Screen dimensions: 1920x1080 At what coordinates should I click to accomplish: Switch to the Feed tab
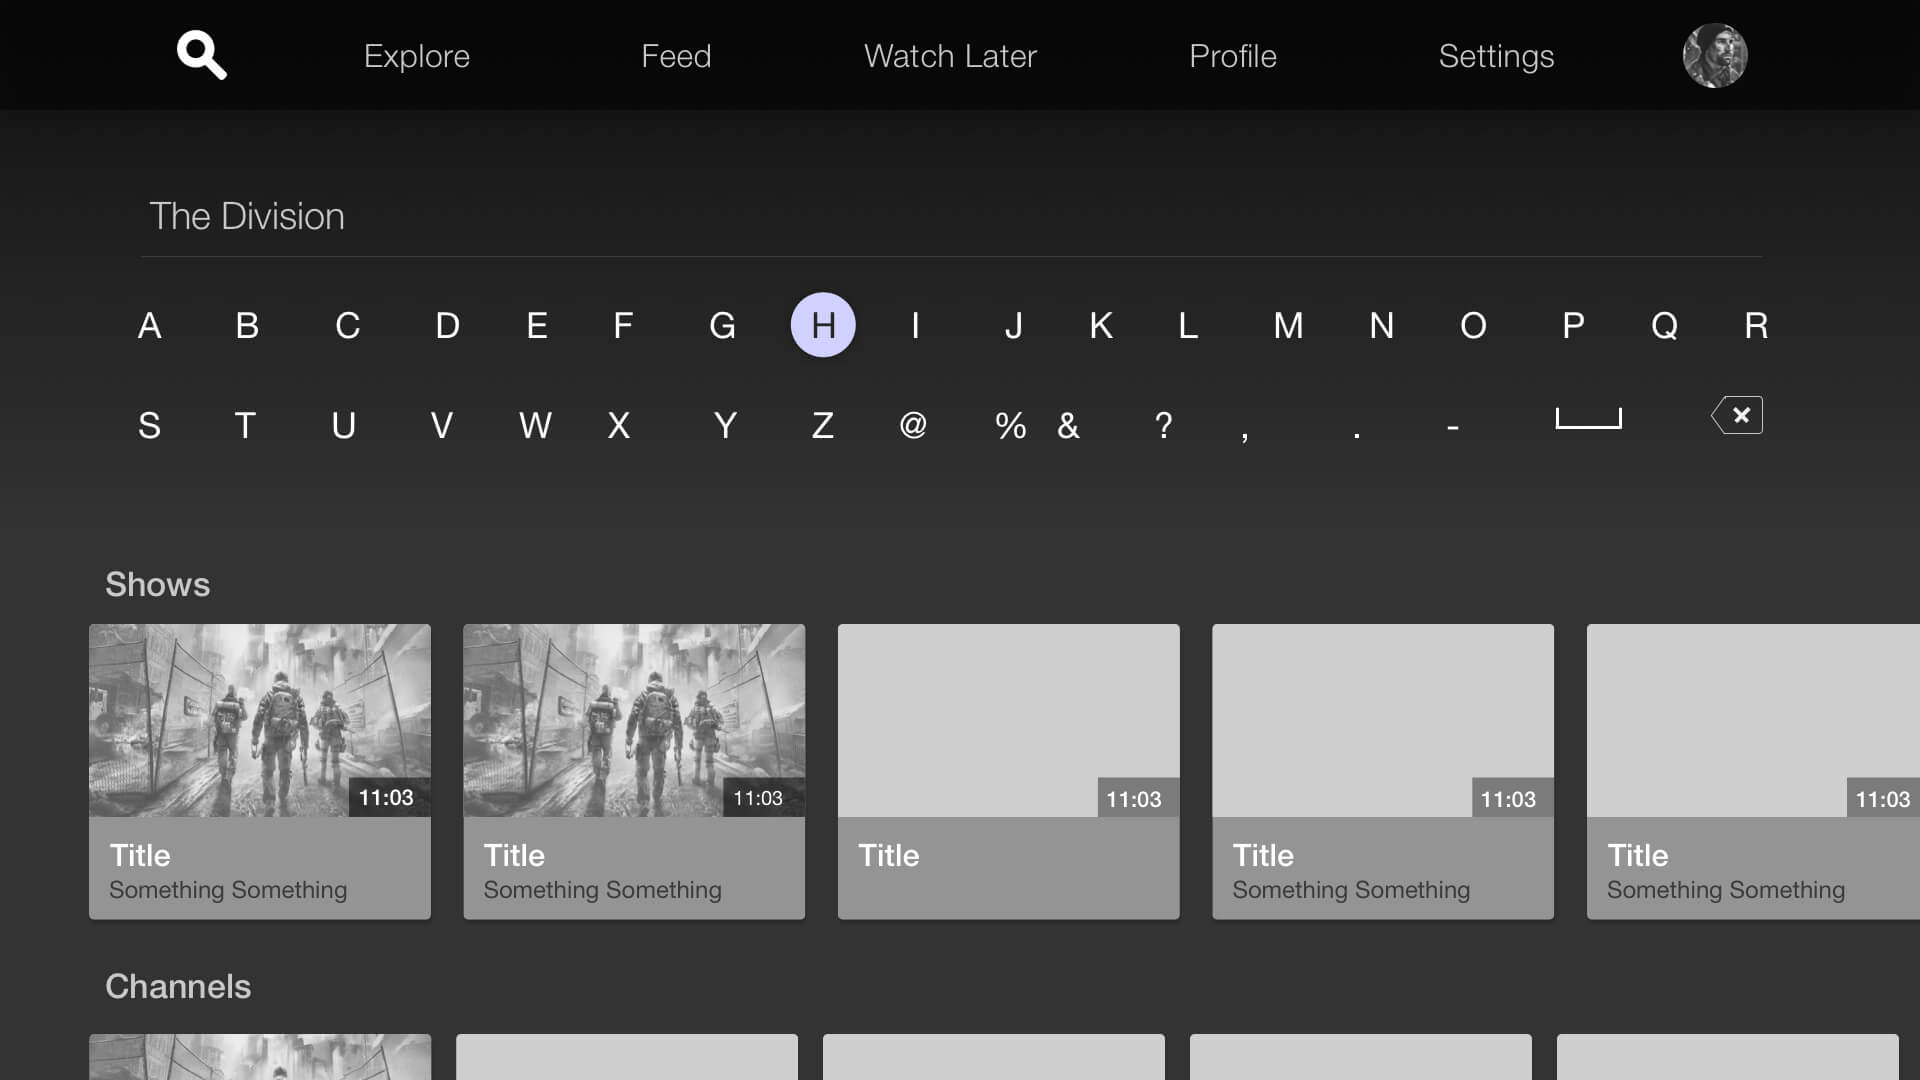[x=676, y=56]
